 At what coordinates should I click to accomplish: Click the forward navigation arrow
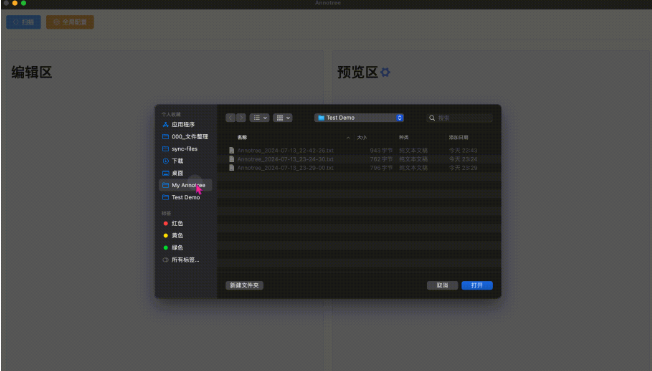click(241, 118)
